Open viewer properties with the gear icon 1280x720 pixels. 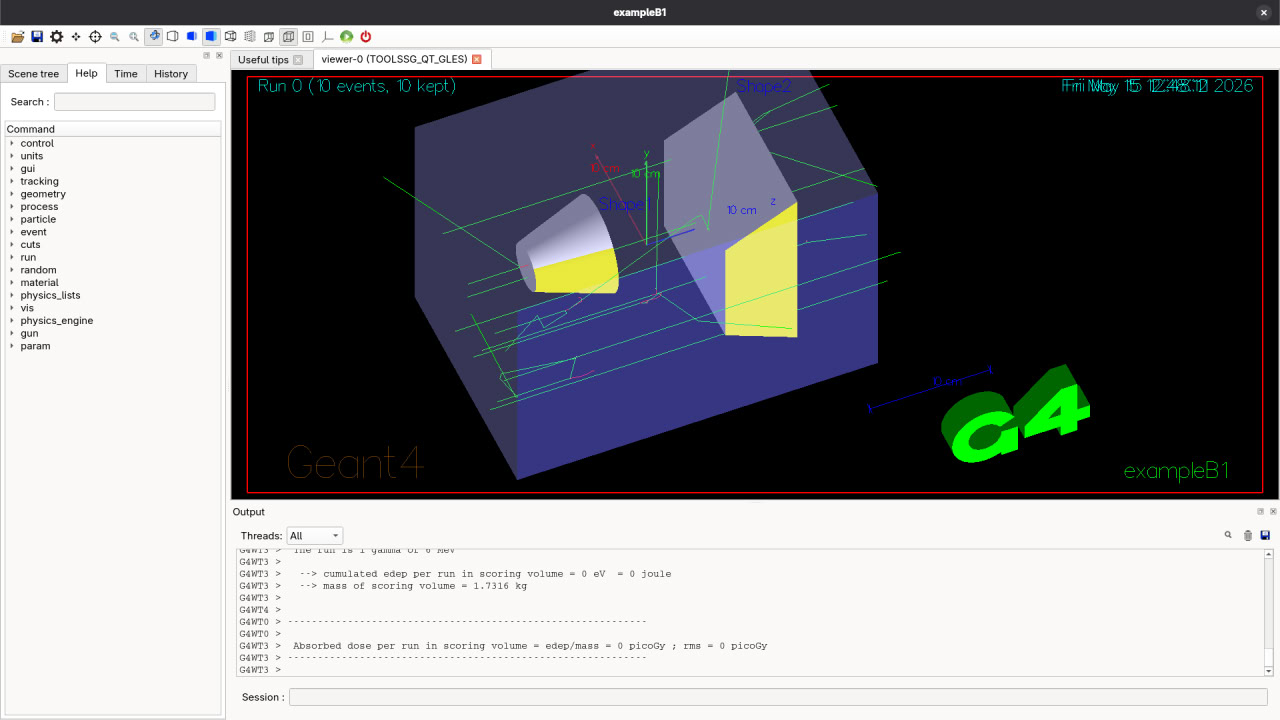(x=56, y=37)
